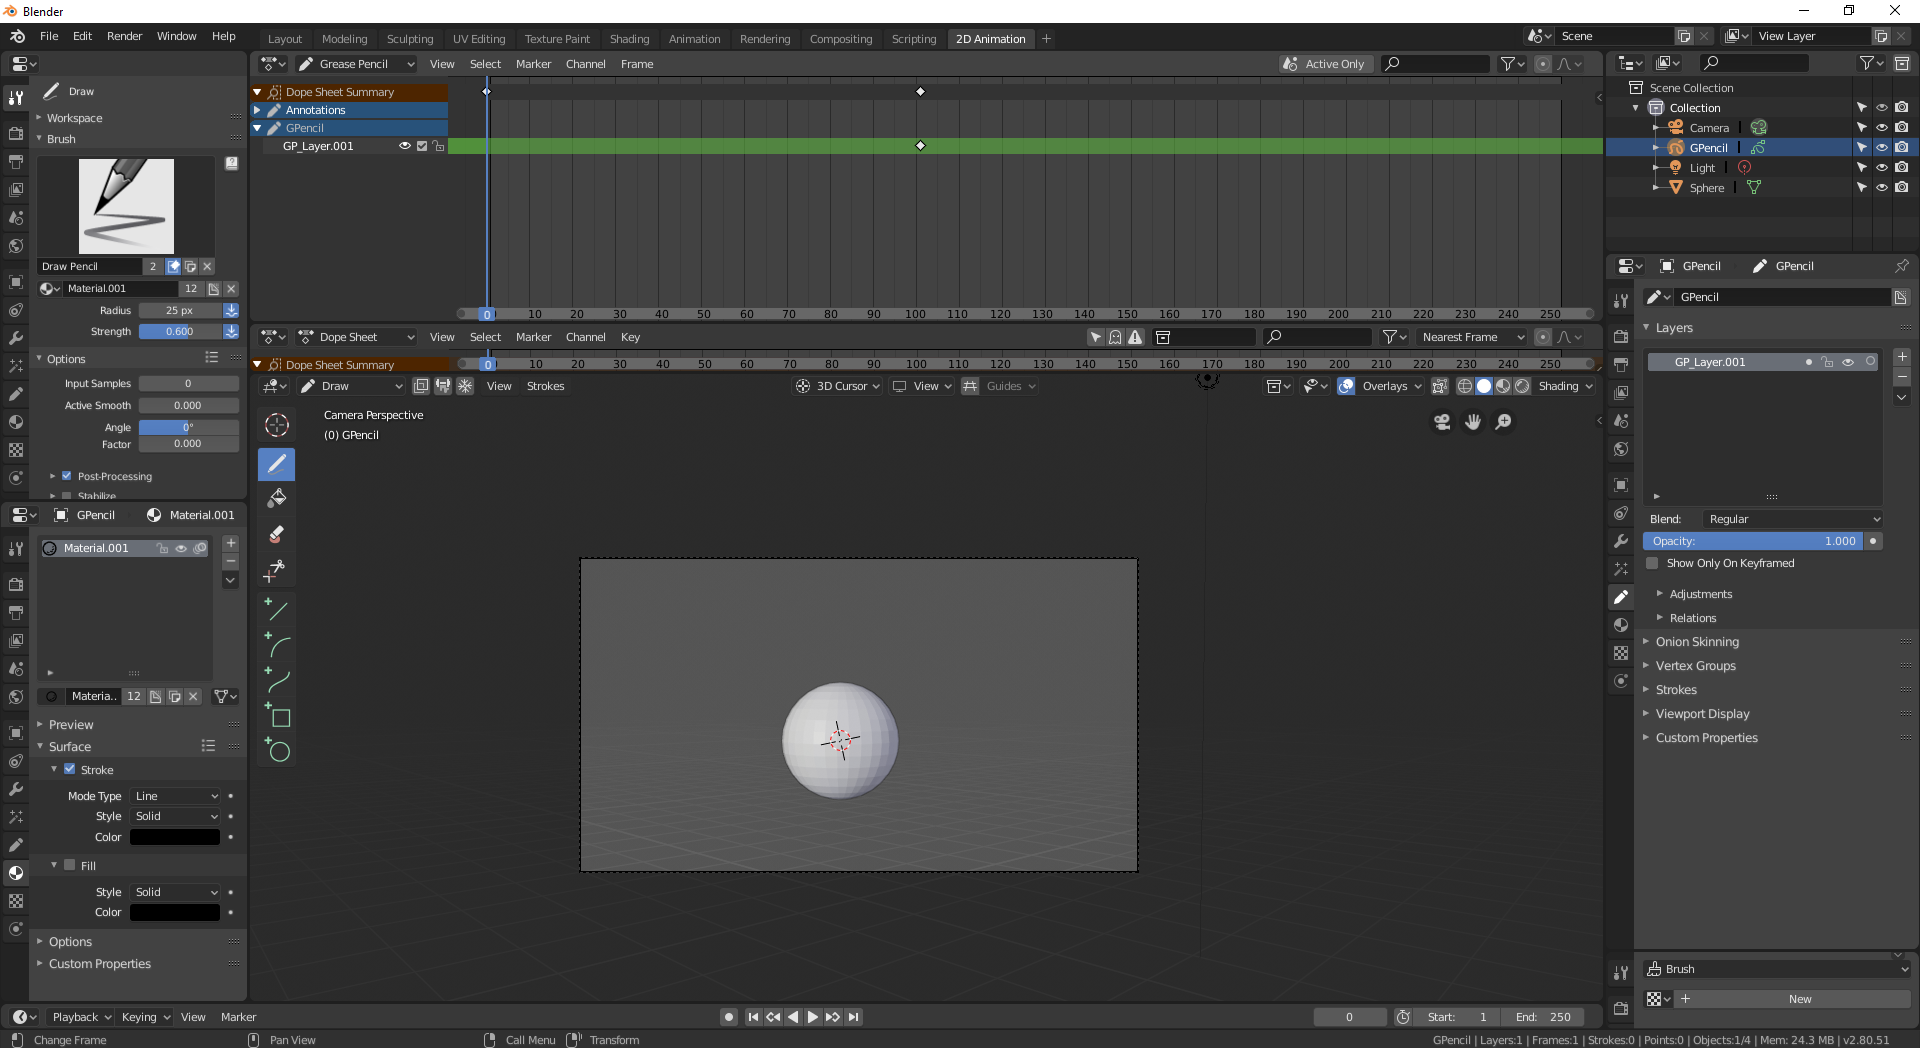Expand the Onion Skinning panel
Image resolution: width=1920 pixels, height=1048 pixels.
pos(1697,642)
